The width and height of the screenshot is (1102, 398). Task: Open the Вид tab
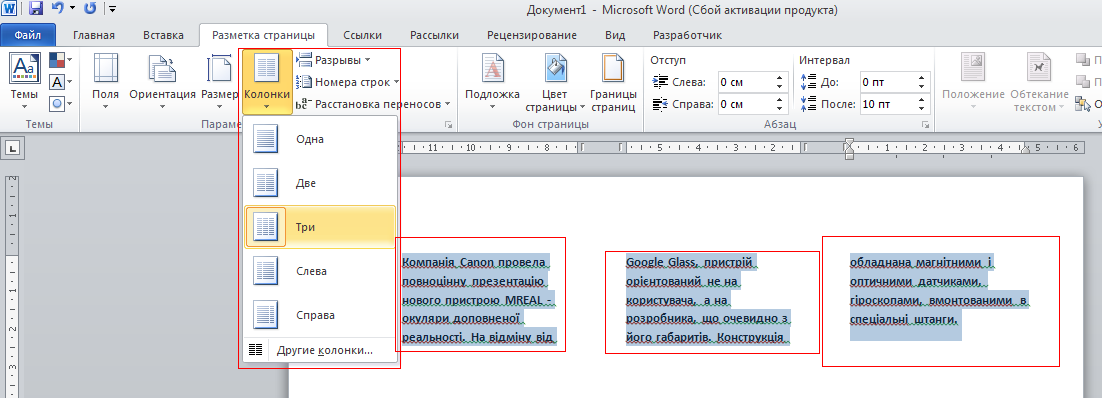[x=615, y=35]
